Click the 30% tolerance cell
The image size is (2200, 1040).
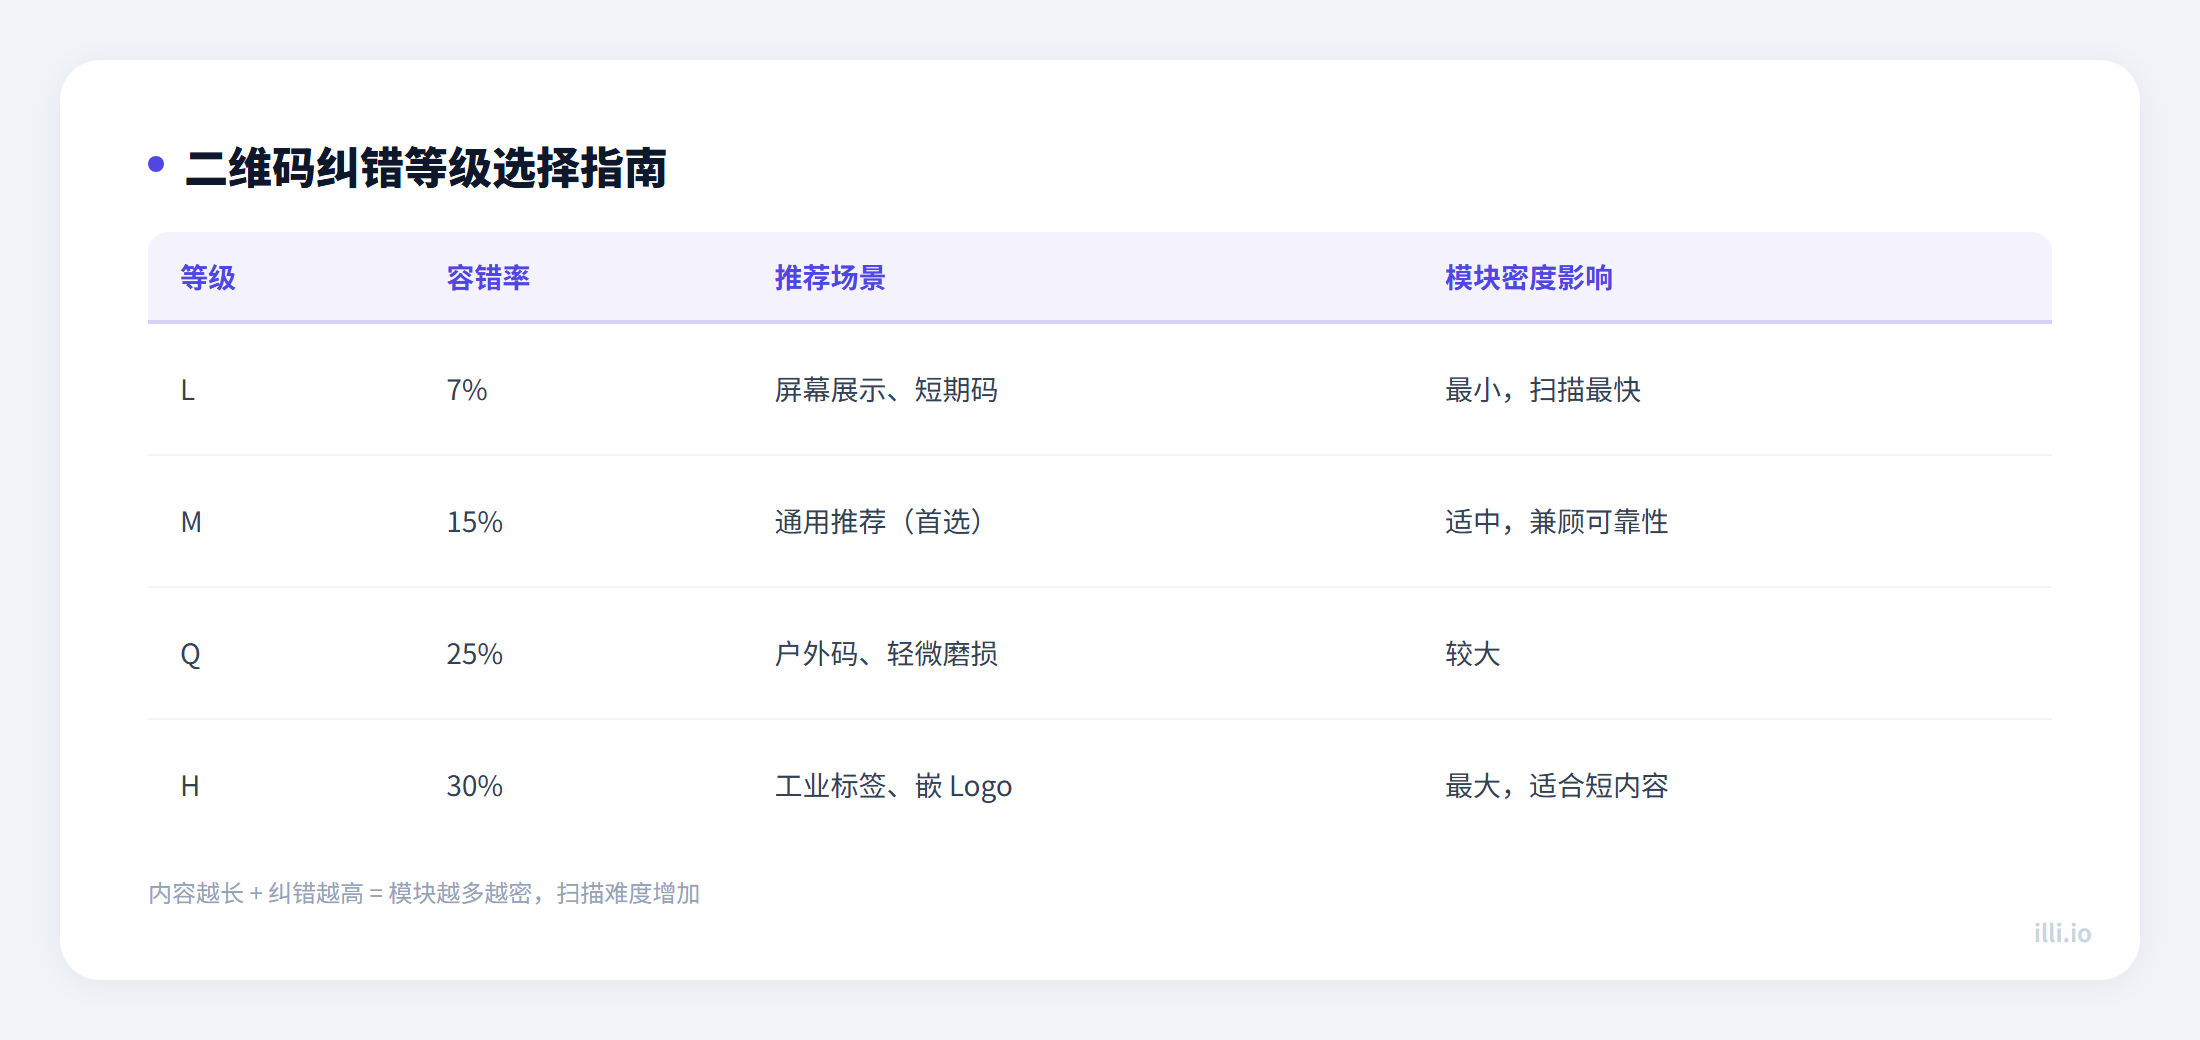(474, 786)
